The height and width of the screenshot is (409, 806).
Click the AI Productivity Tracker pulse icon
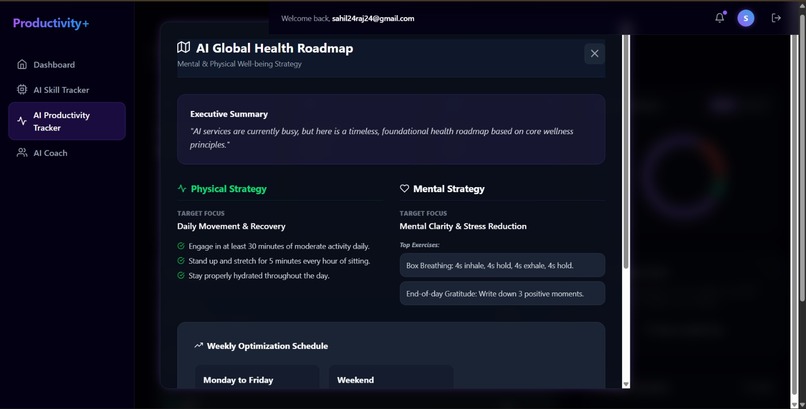point(22,121)
